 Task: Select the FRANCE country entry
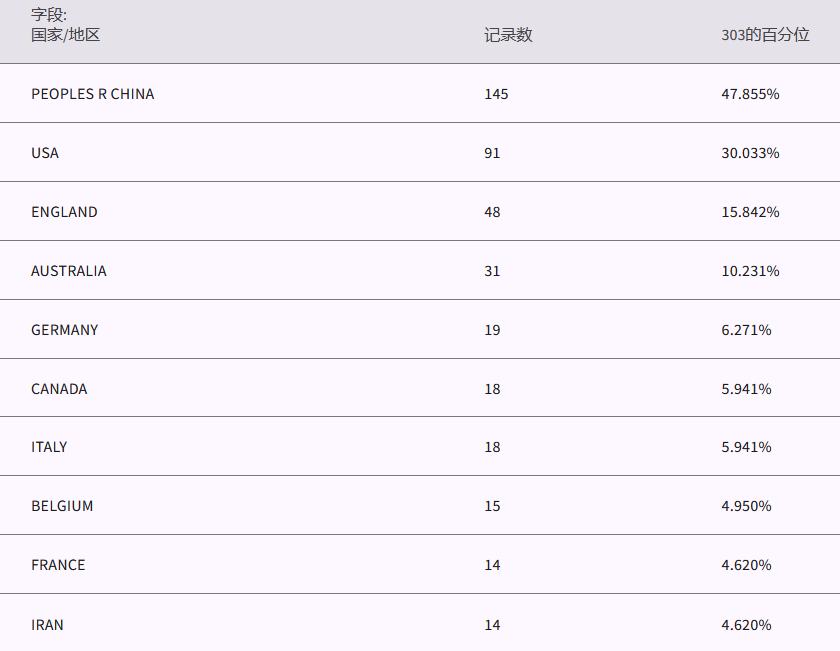coord(58,565)
